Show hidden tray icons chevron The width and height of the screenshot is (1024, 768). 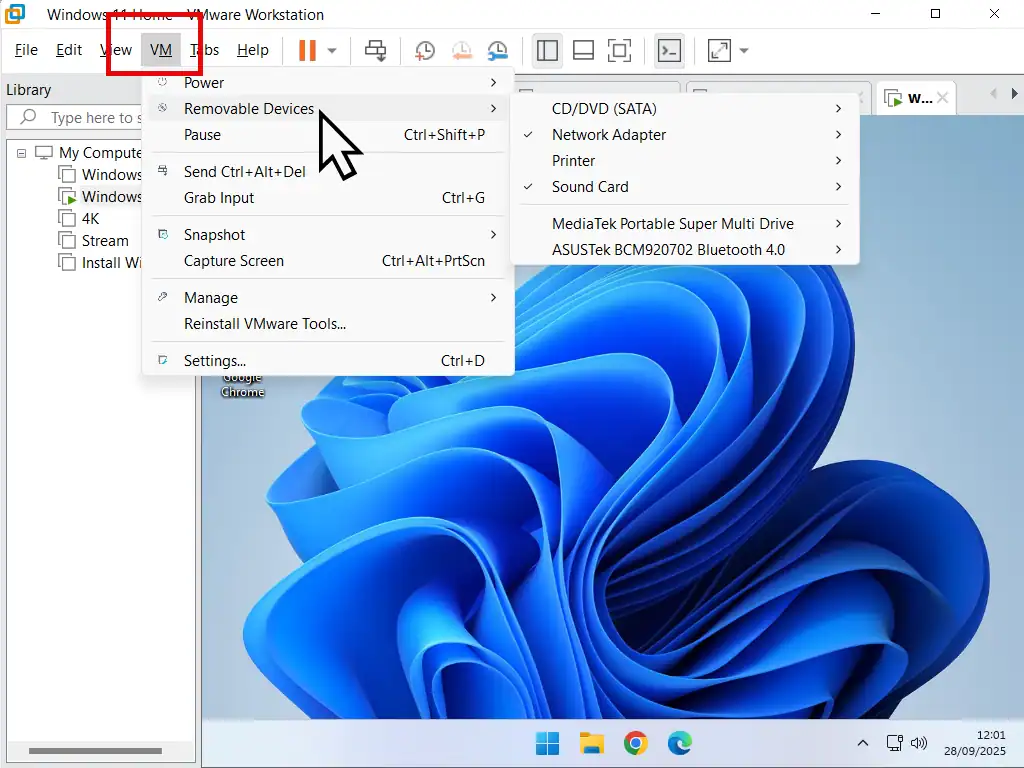[x=863, y=743]
